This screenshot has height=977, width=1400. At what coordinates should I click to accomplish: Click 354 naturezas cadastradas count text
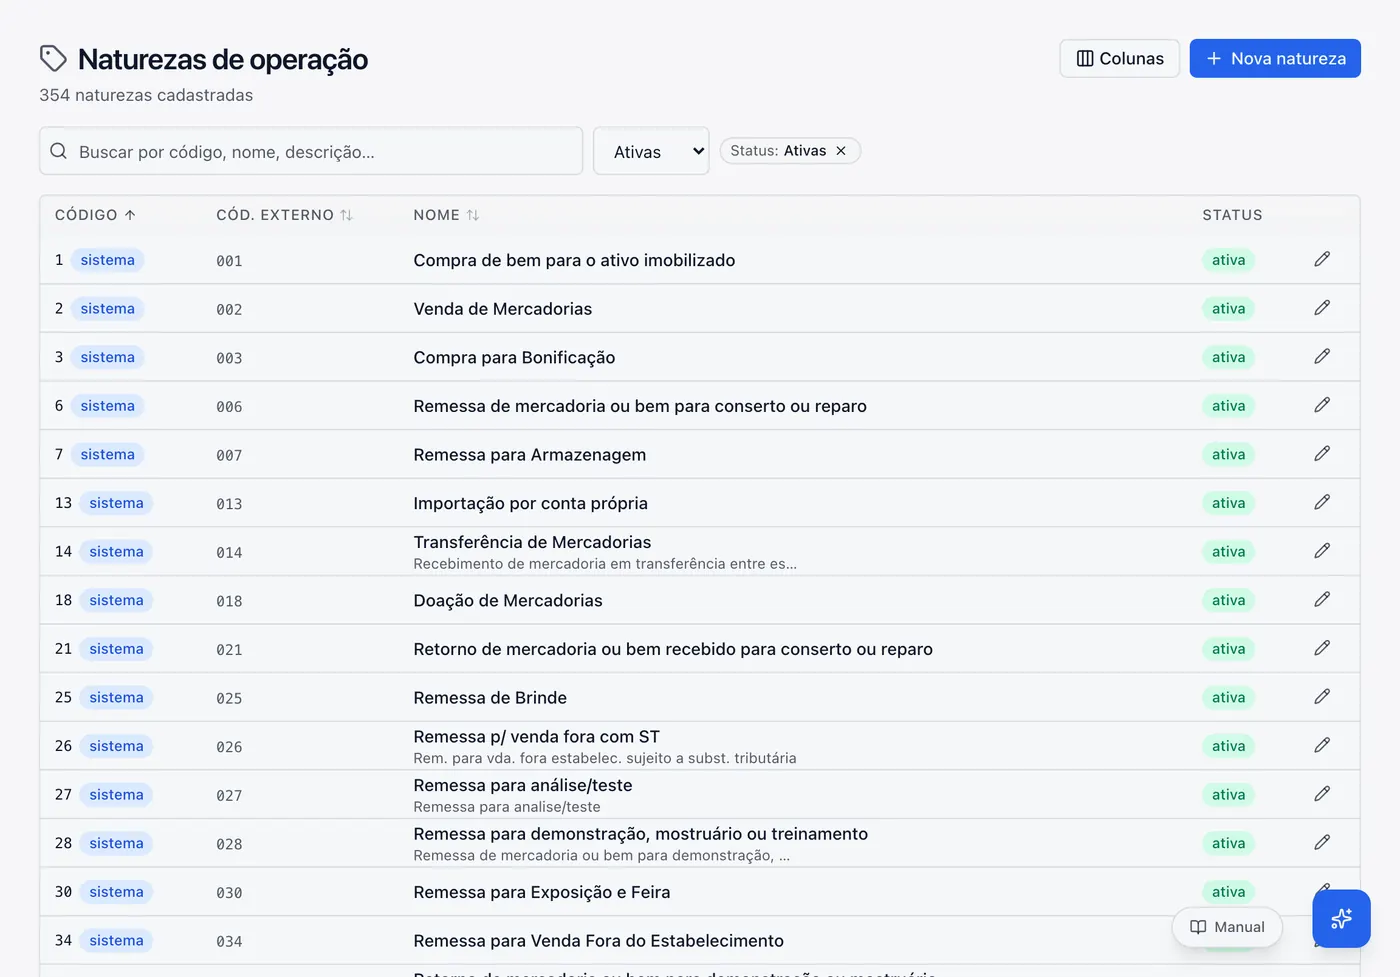[146, 95]
